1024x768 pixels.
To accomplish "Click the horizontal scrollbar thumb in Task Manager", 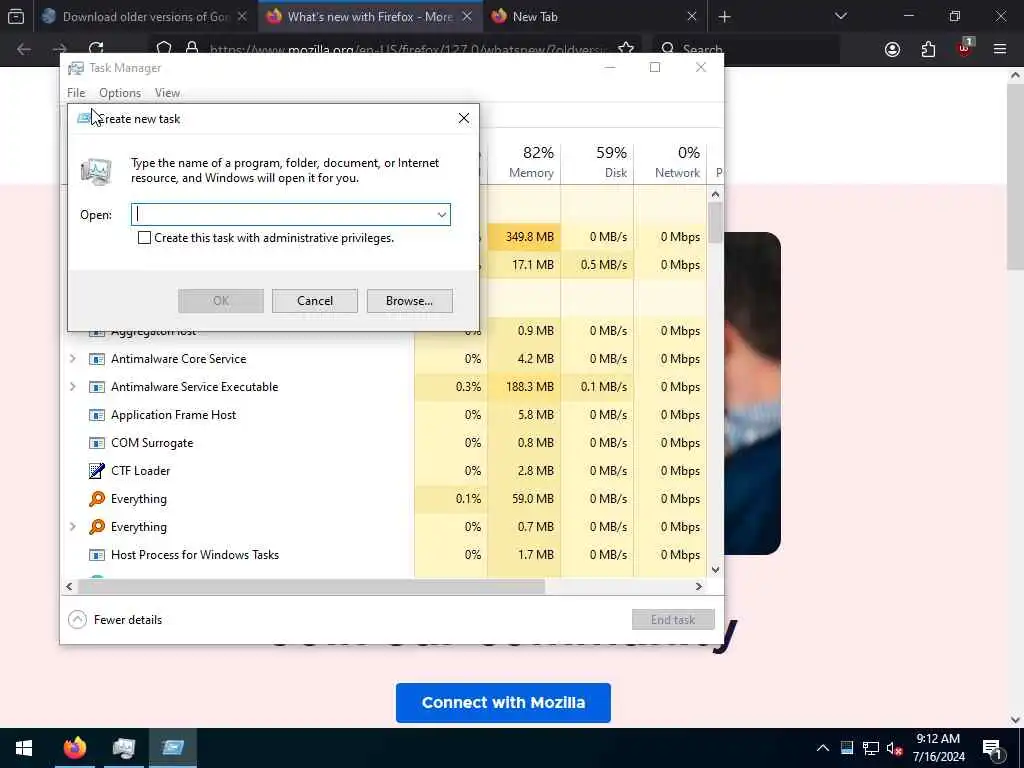I will click(x=311, y=586).
